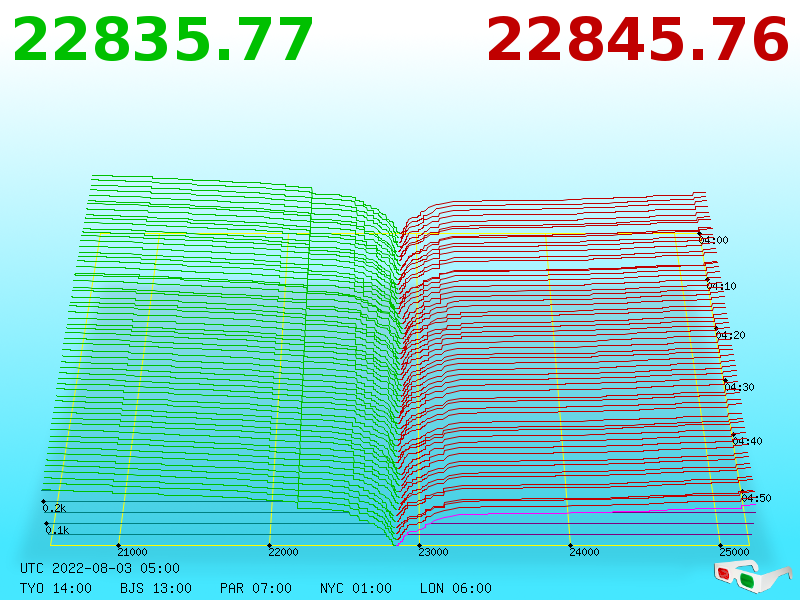Viewport: 800px width, 600px height.
Task: Click the 23000 price axis label
Action: click(433, 552)
